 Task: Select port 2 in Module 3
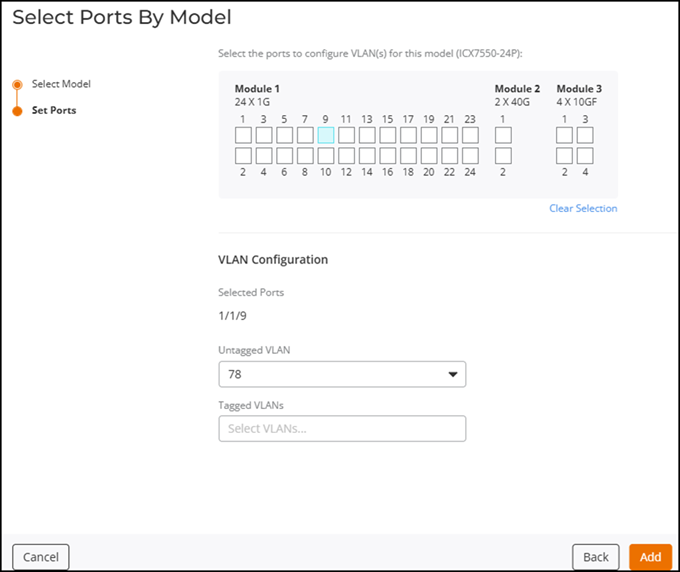(x=565, y=156)
